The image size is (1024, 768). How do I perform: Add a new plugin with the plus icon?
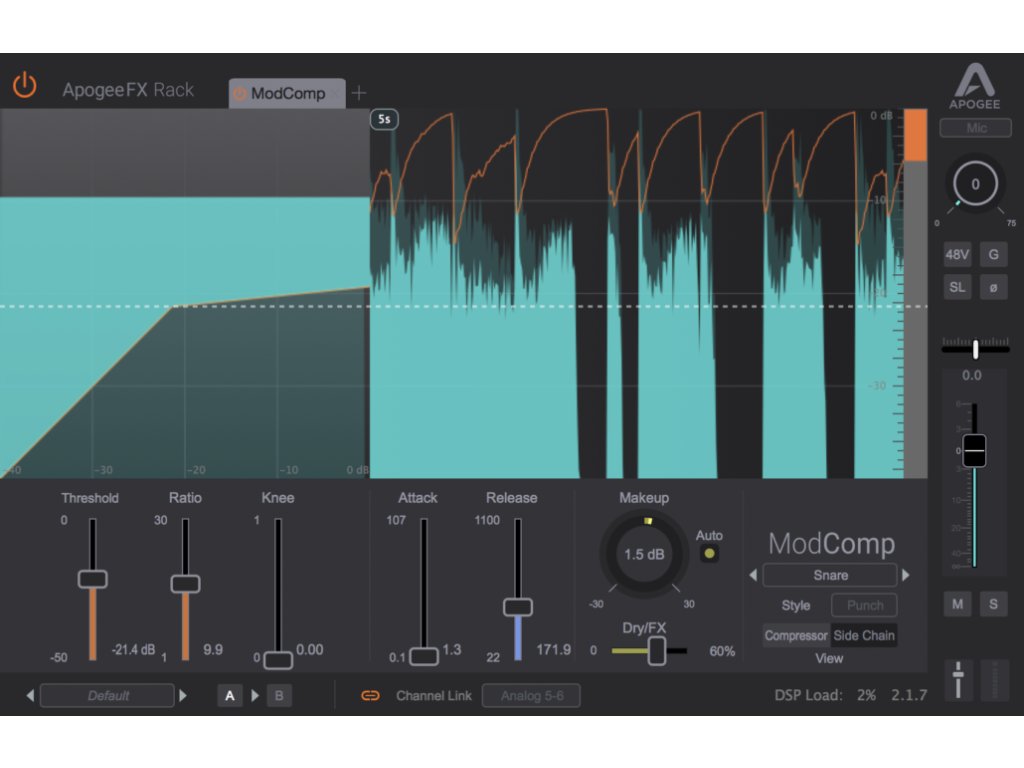click(x=359, y=93)
